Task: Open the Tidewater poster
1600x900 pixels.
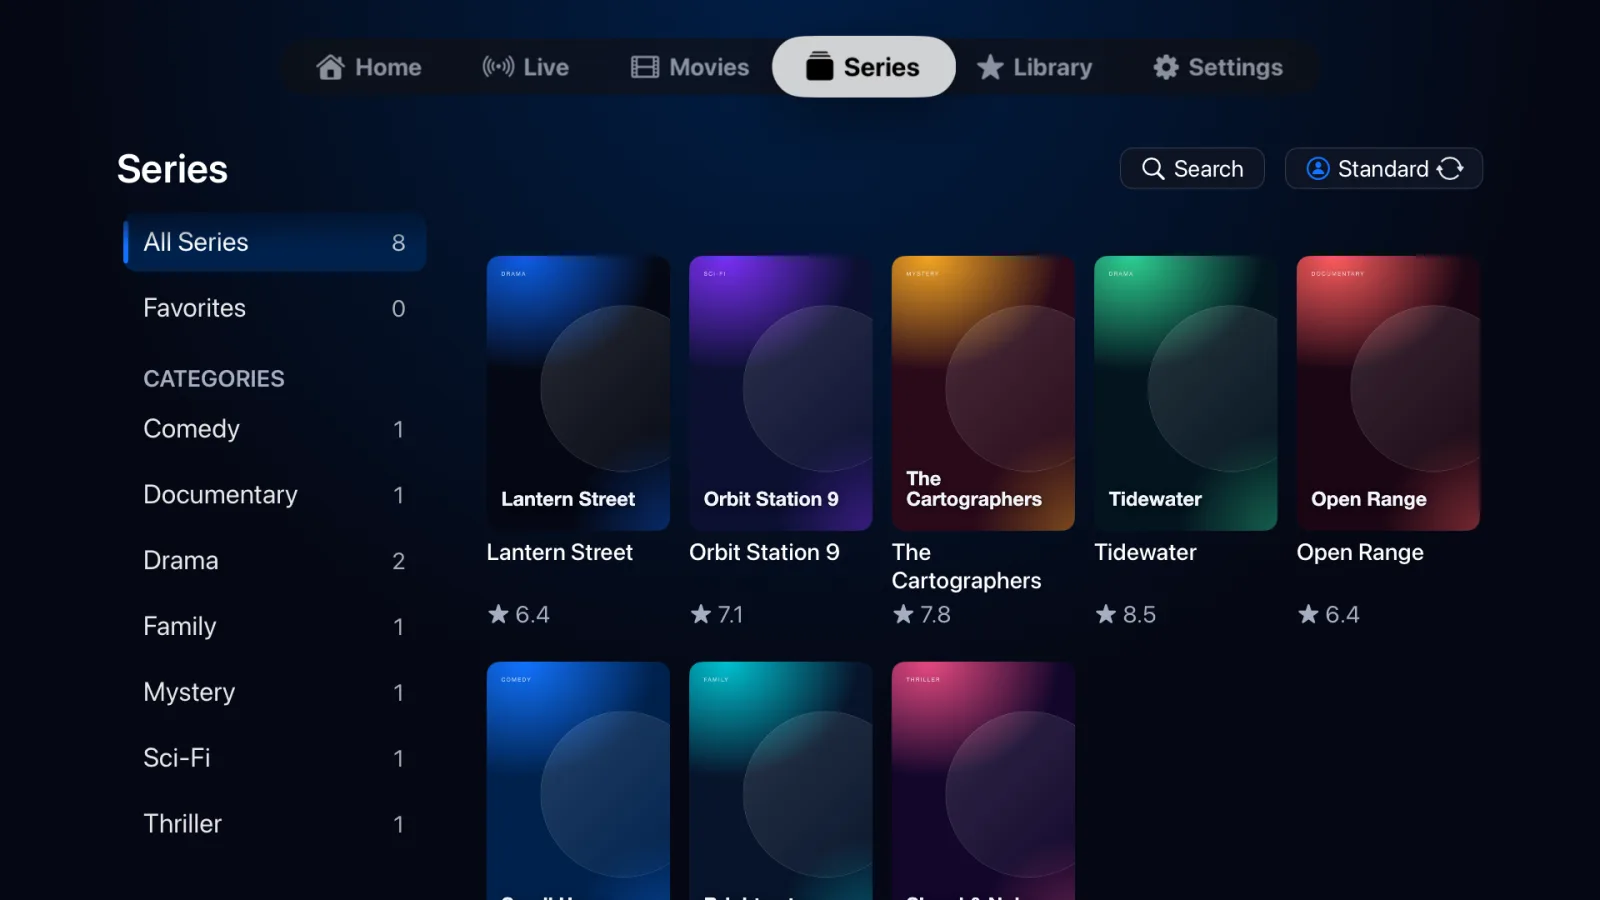Action: point(1186,393)
